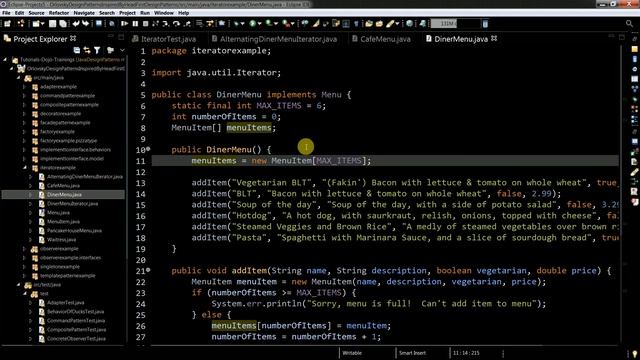Open the Window menu
This screenshot has height=360, width=640.
click(164, 13)
